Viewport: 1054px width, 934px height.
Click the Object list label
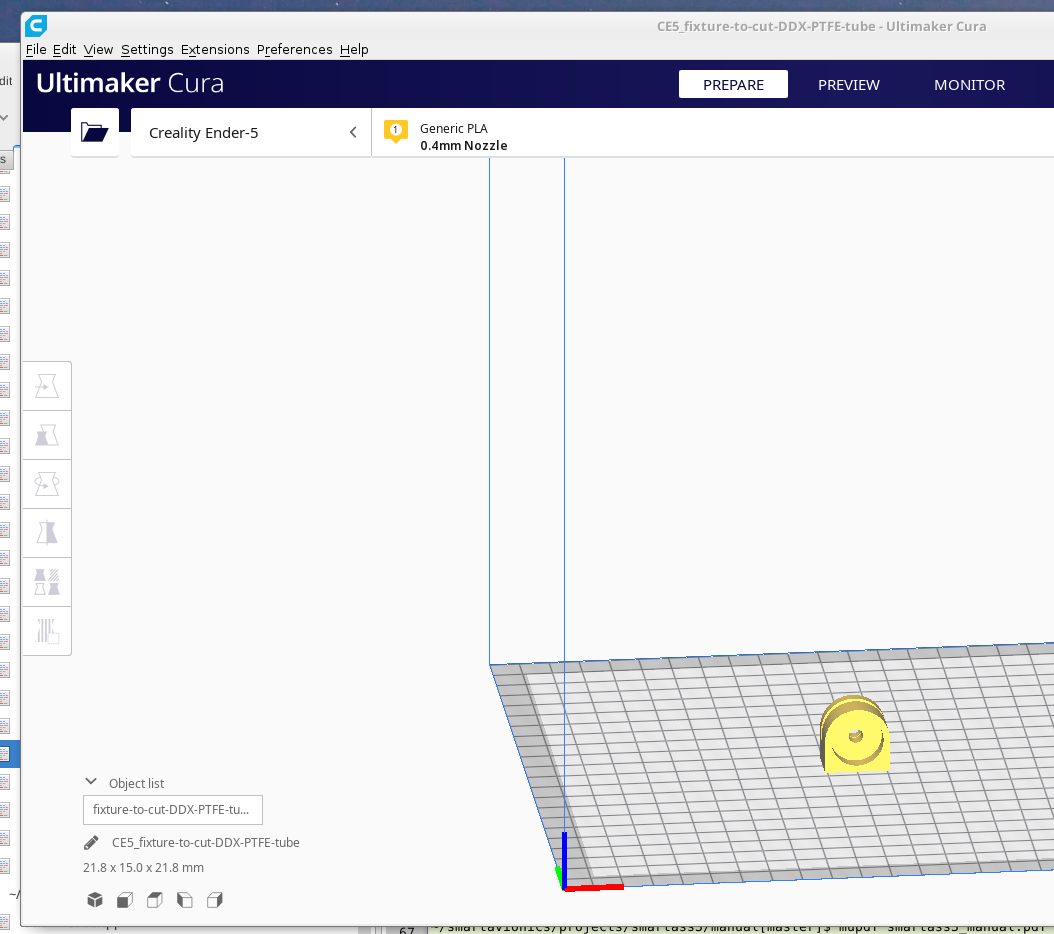coord(136,783)
